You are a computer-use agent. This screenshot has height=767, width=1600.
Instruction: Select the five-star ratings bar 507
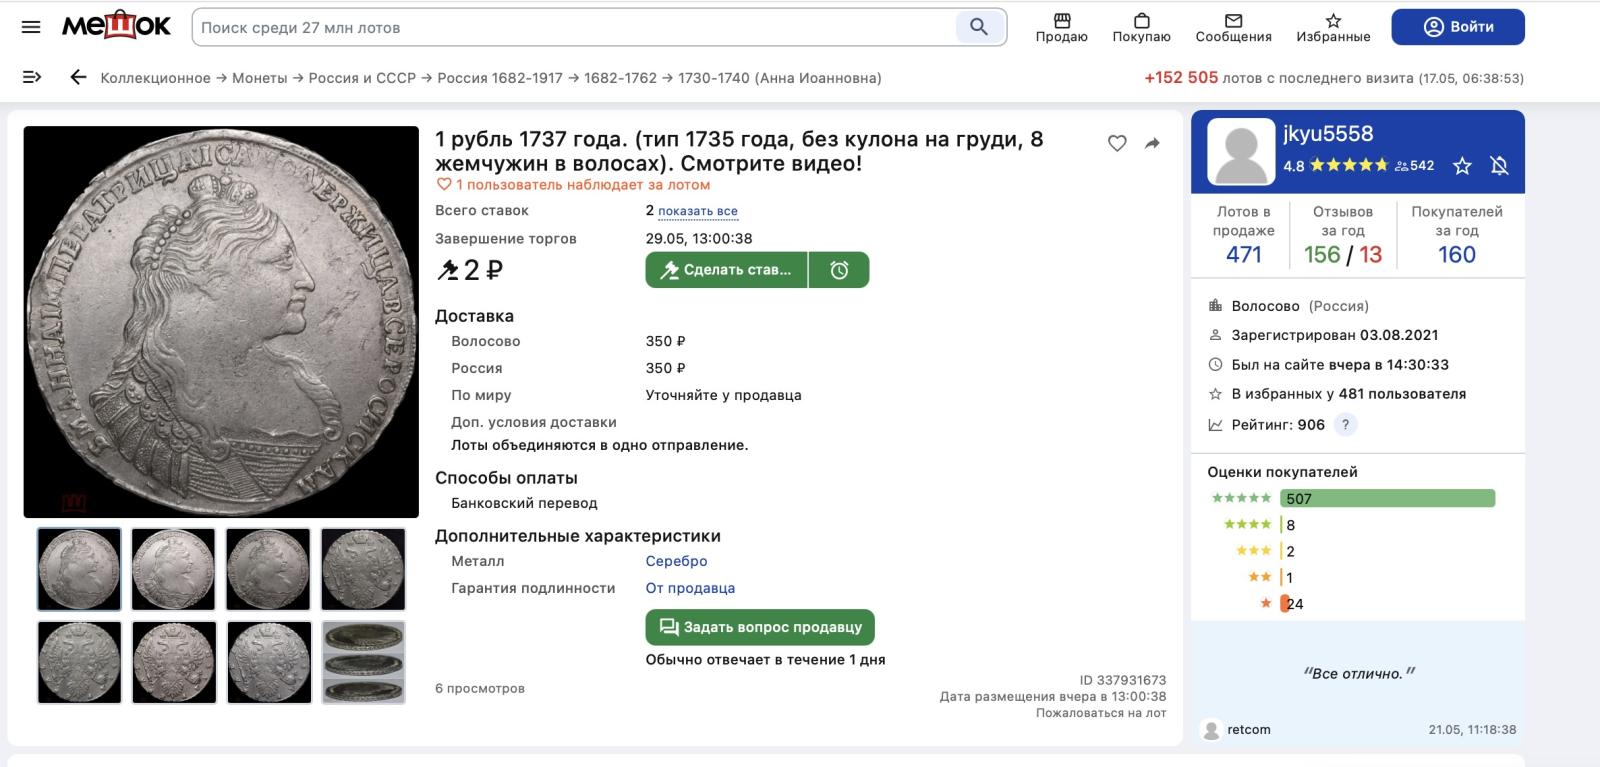[x=1387, y=498]
